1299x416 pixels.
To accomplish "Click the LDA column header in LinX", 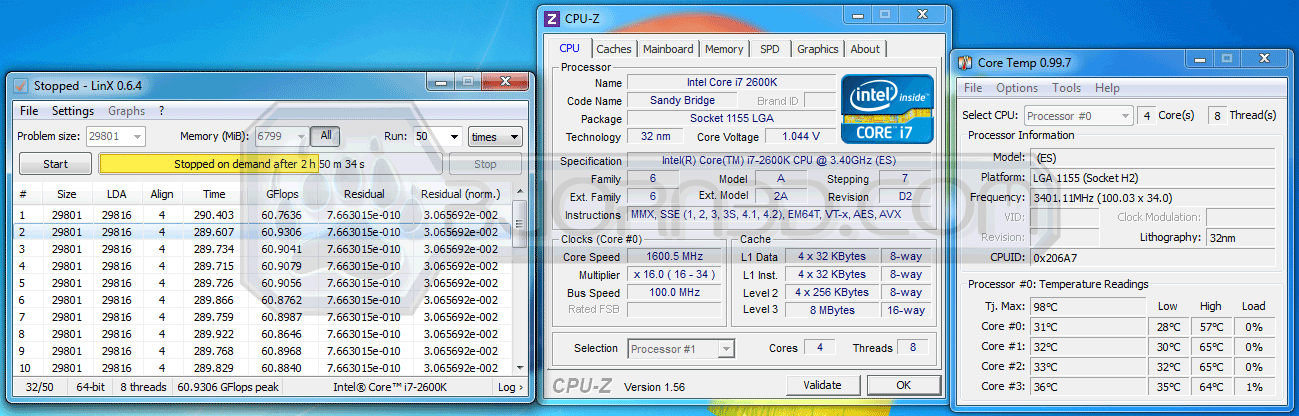I will (116, 194).
